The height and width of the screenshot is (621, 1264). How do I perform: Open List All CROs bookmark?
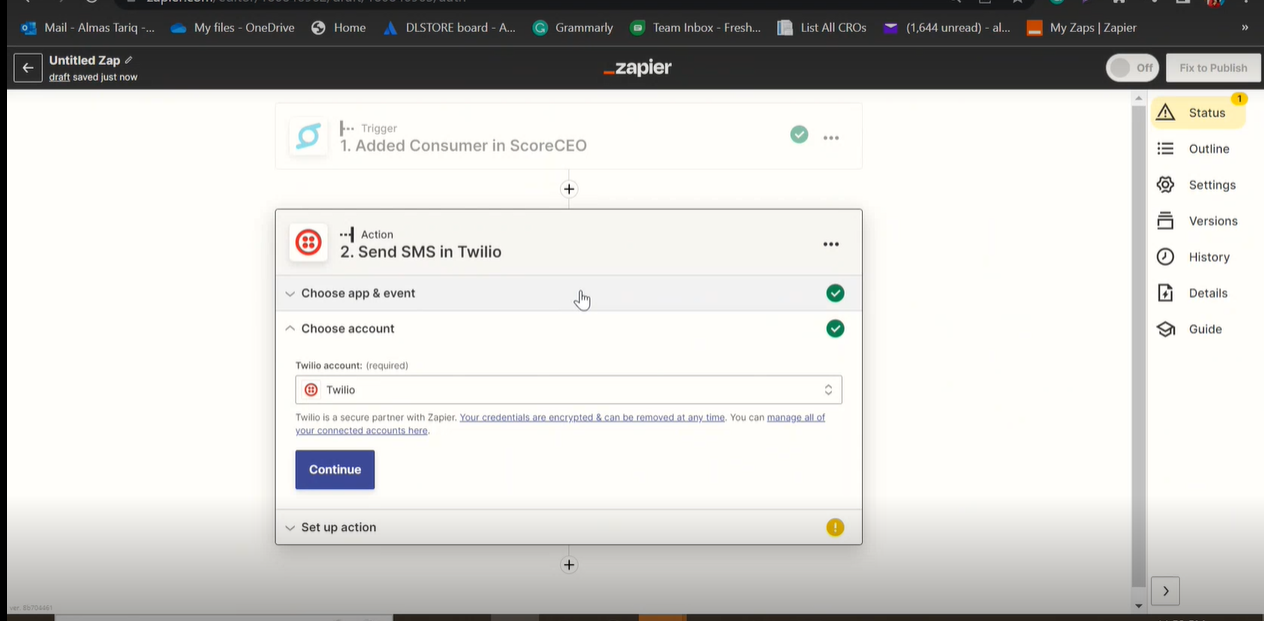[x=822, y=28]
